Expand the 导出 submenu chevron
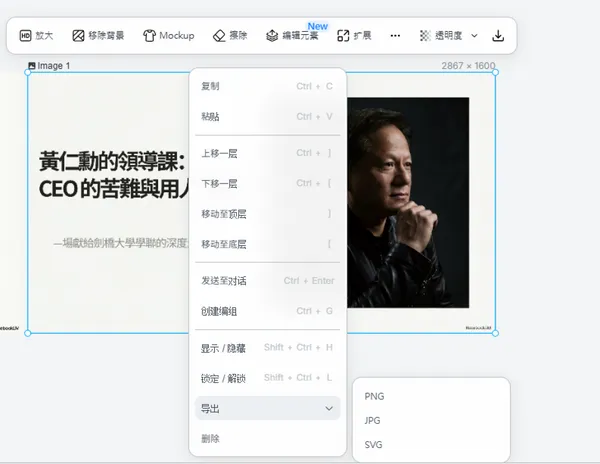 point(329,409)
